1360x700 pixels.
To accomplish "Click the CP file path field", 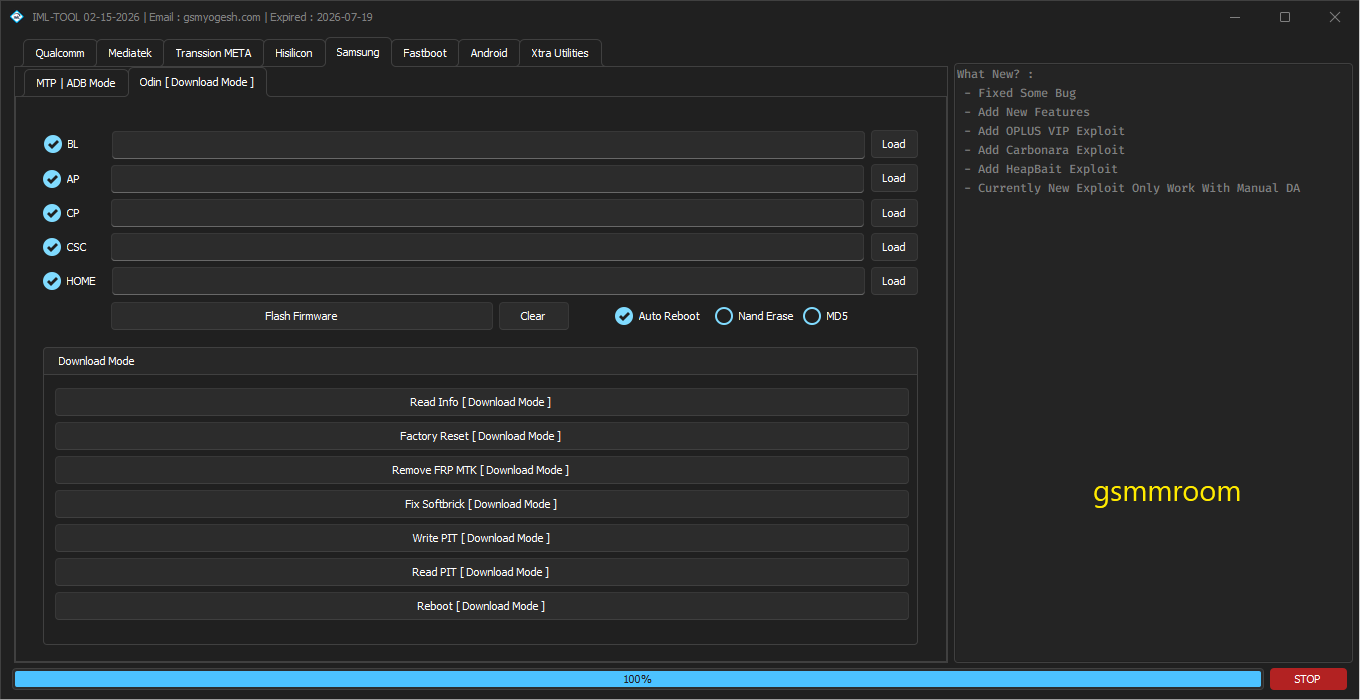I will [488, 213].
